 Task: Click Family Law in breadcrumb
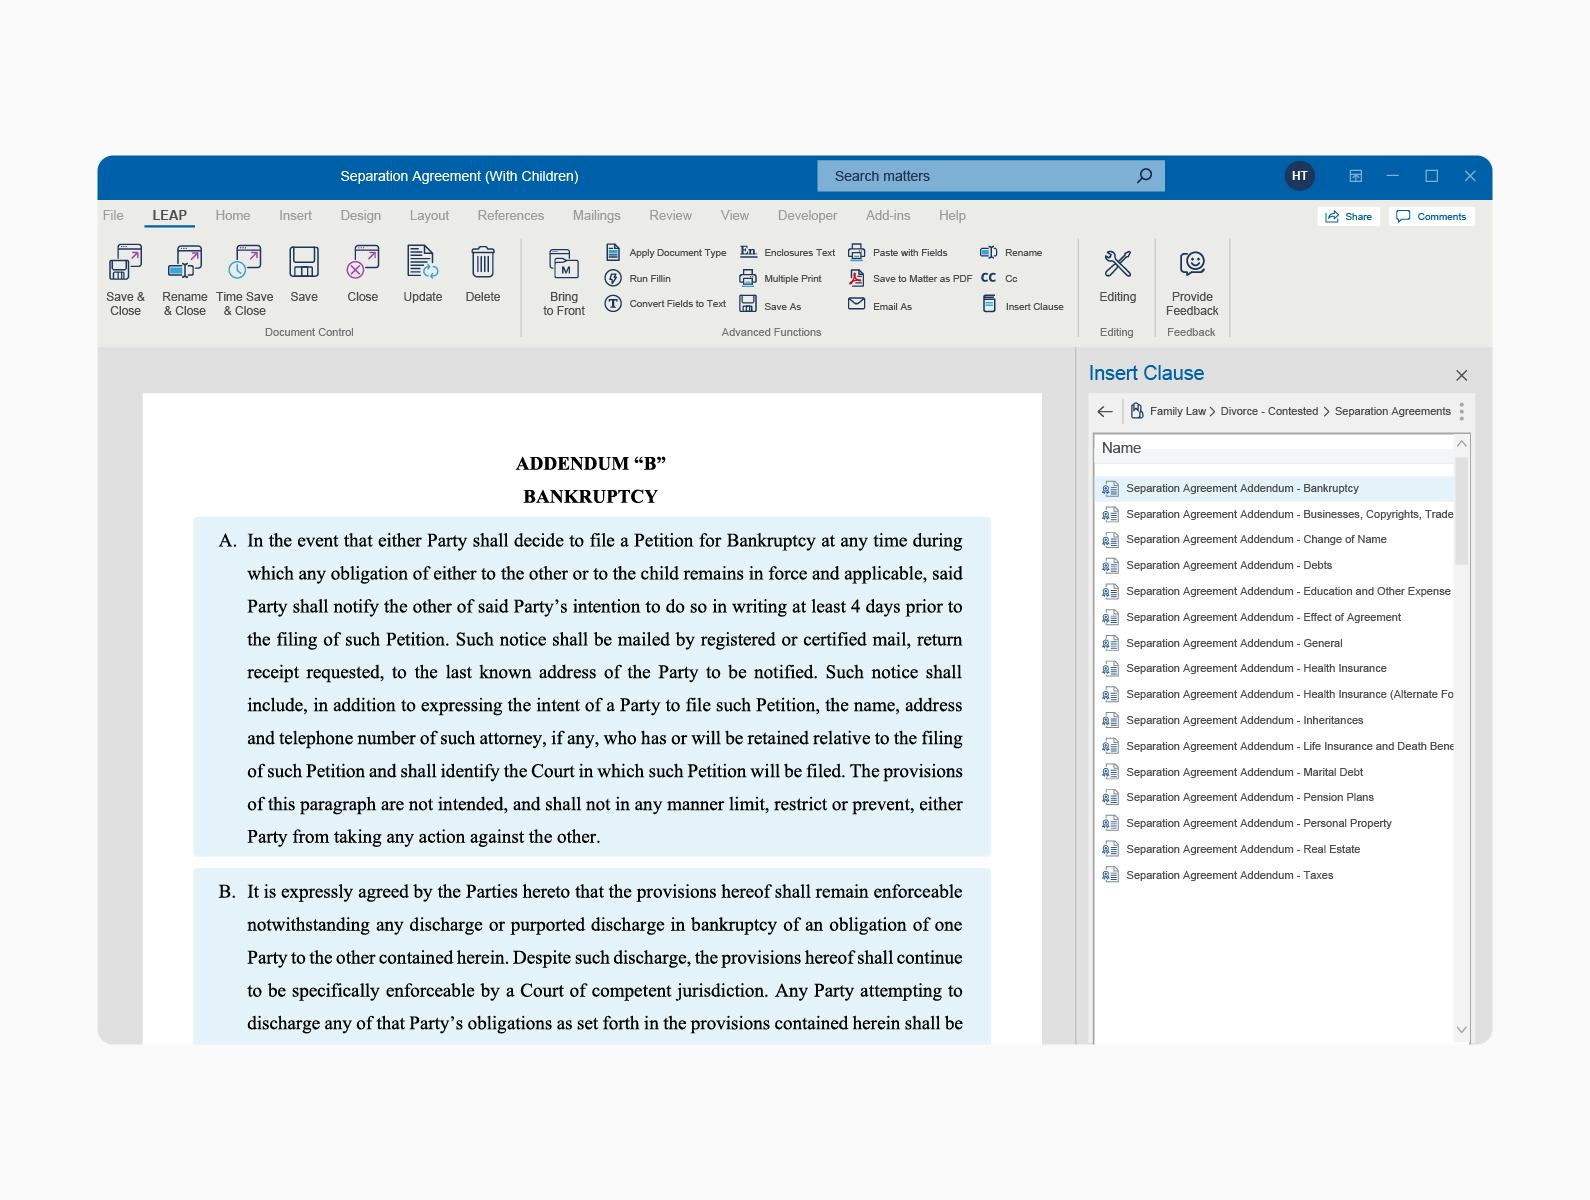pos(1177,411)
